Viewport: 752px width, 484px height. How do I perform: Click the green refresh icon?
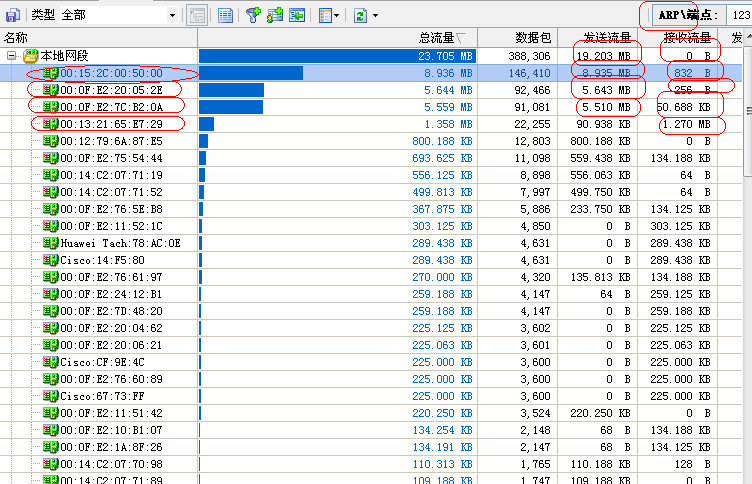pos(359,15)
